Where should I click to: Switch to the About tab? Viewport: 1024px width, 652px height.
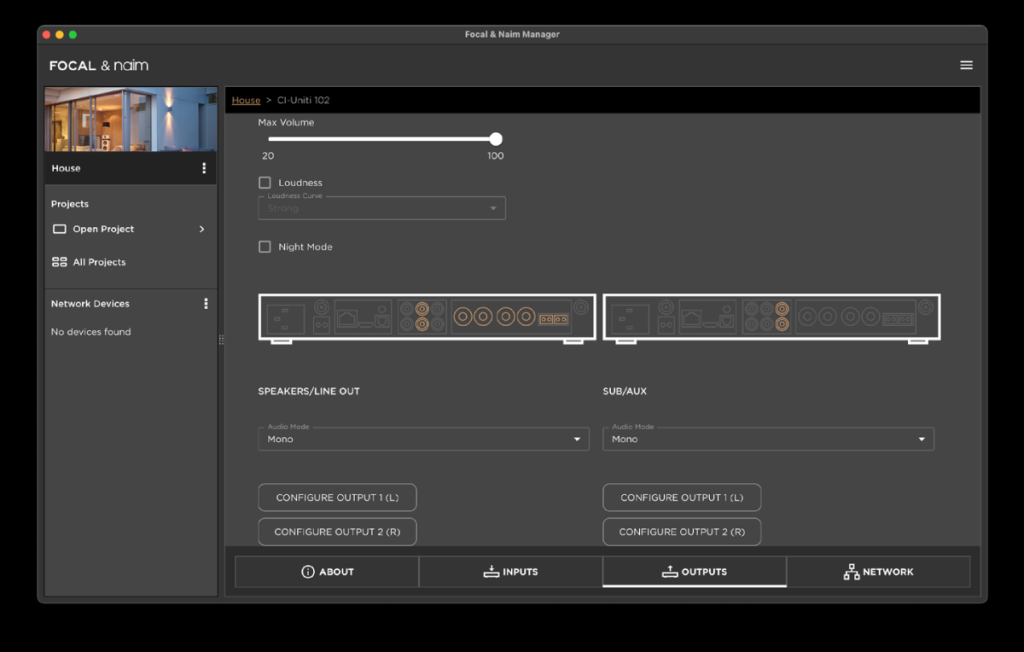(x=327, y=572)
